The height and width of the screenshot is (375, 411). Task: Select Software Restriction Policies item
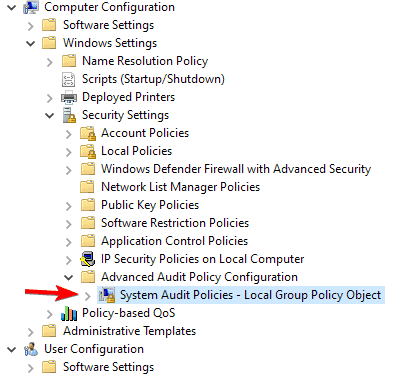(175, 223)
